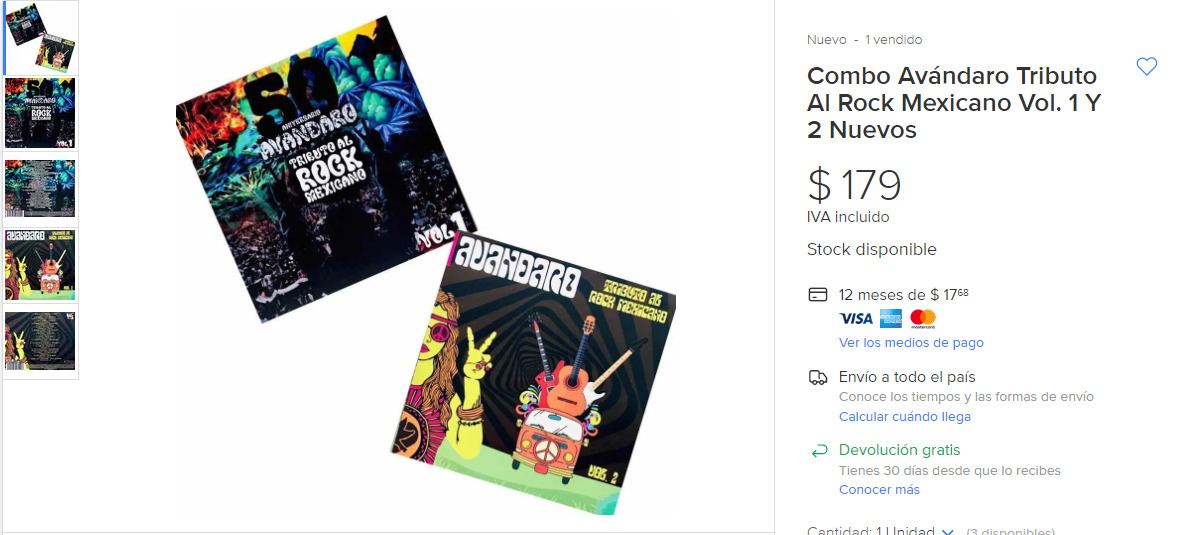Open the Cantidad unit dropdown chevron

tap(948, 532)
